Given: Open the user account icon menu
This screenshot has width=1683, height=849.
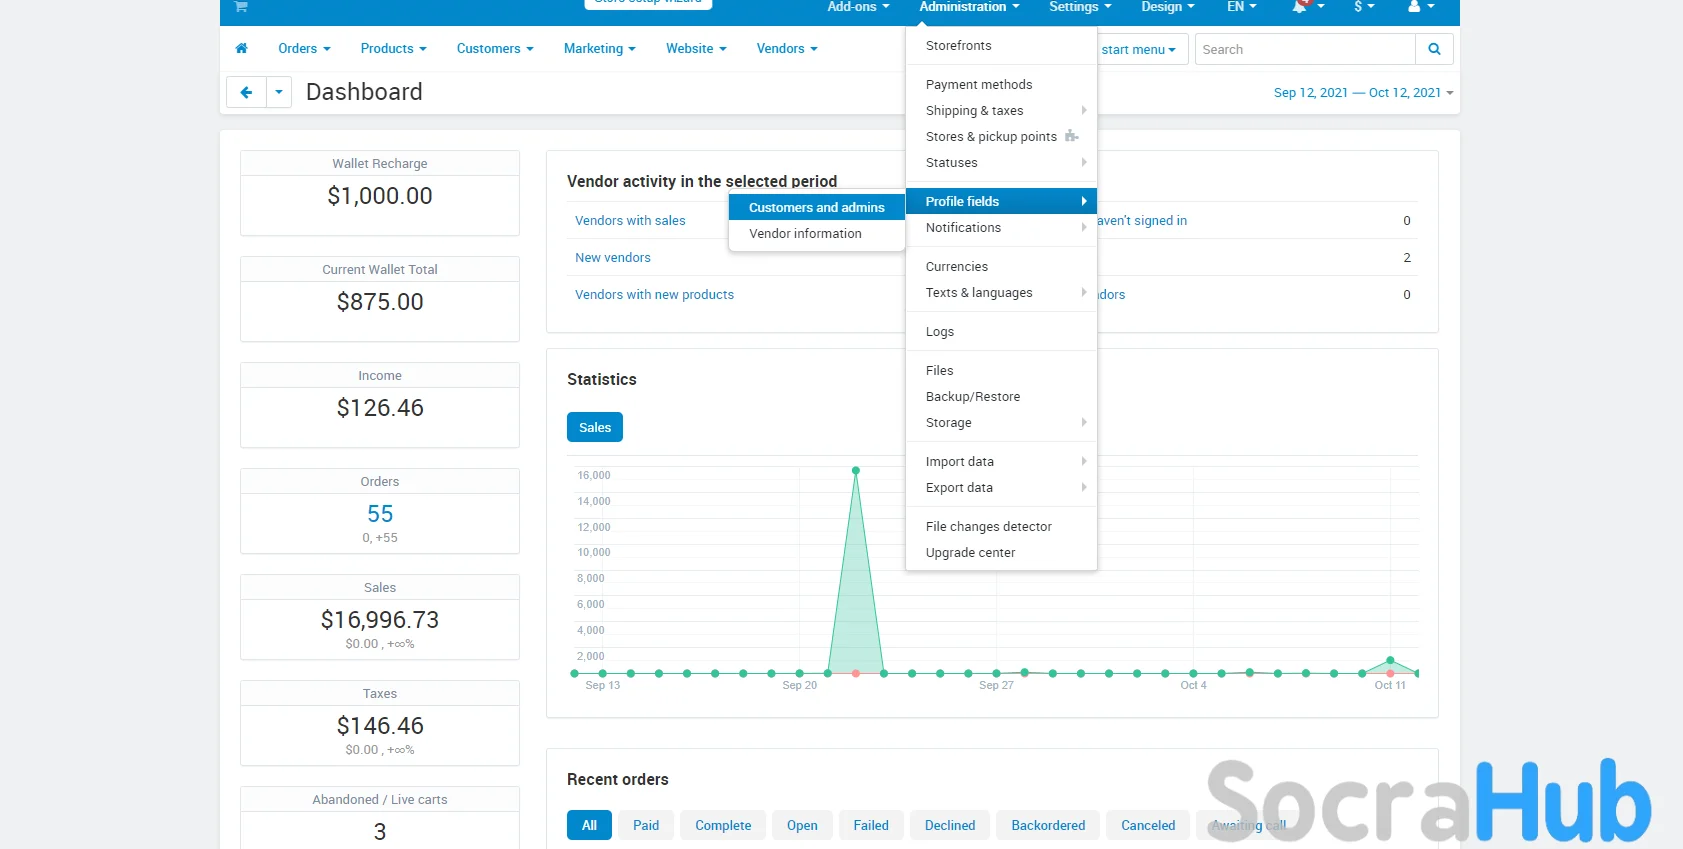Looking at the screenshot, I should coord(1414,7).
